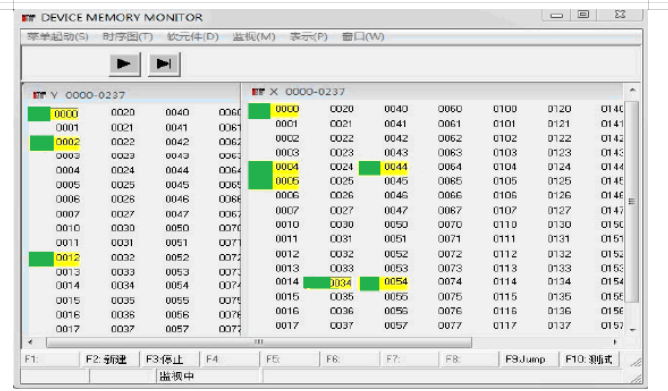Toggle device X 0054 in the X pane

395,282
